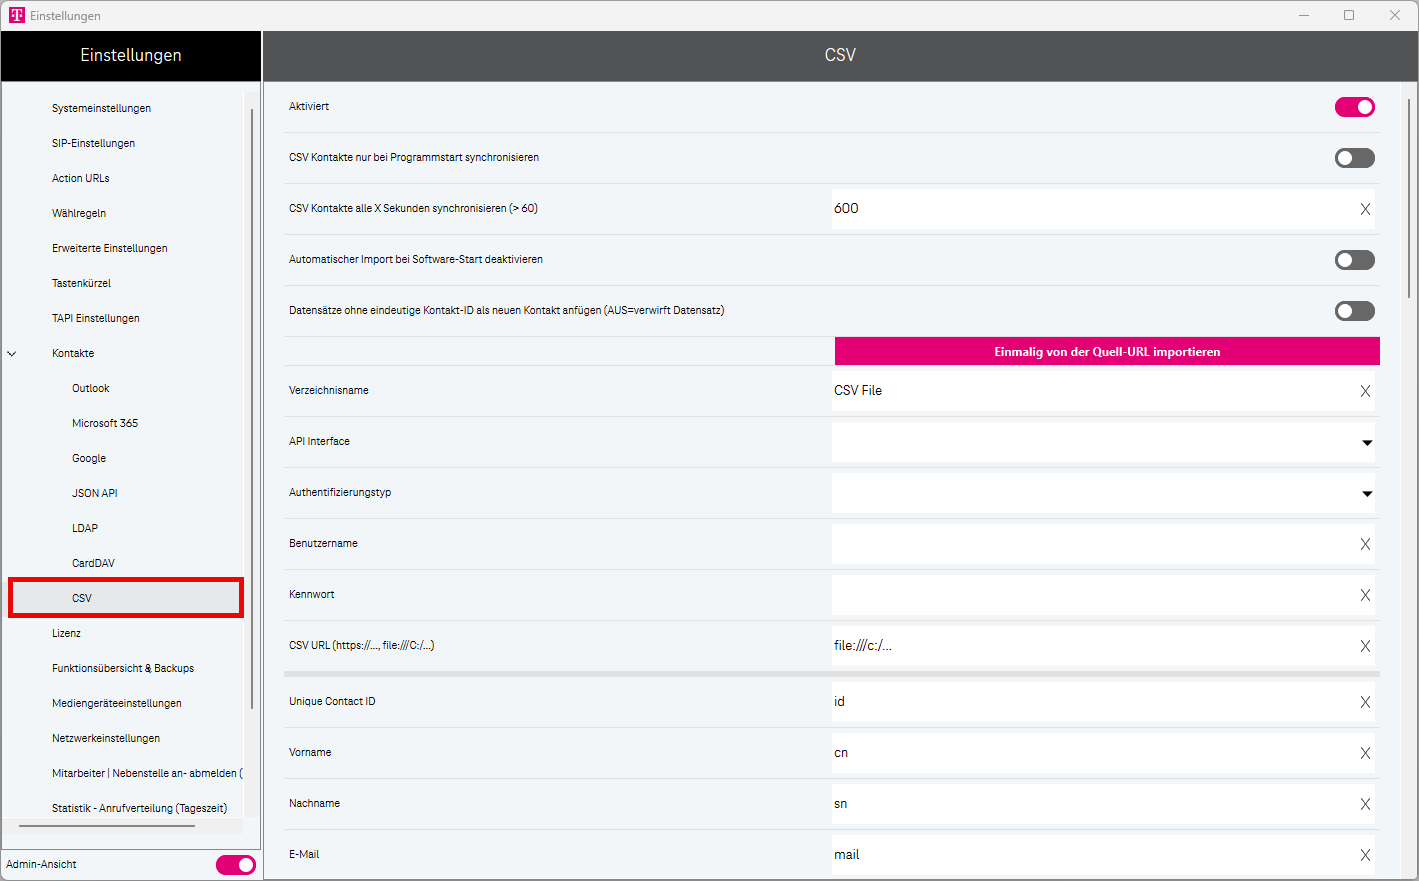Clear the Vorname mapping field
Viewport: 1419px width, 881px height.
1365,753
